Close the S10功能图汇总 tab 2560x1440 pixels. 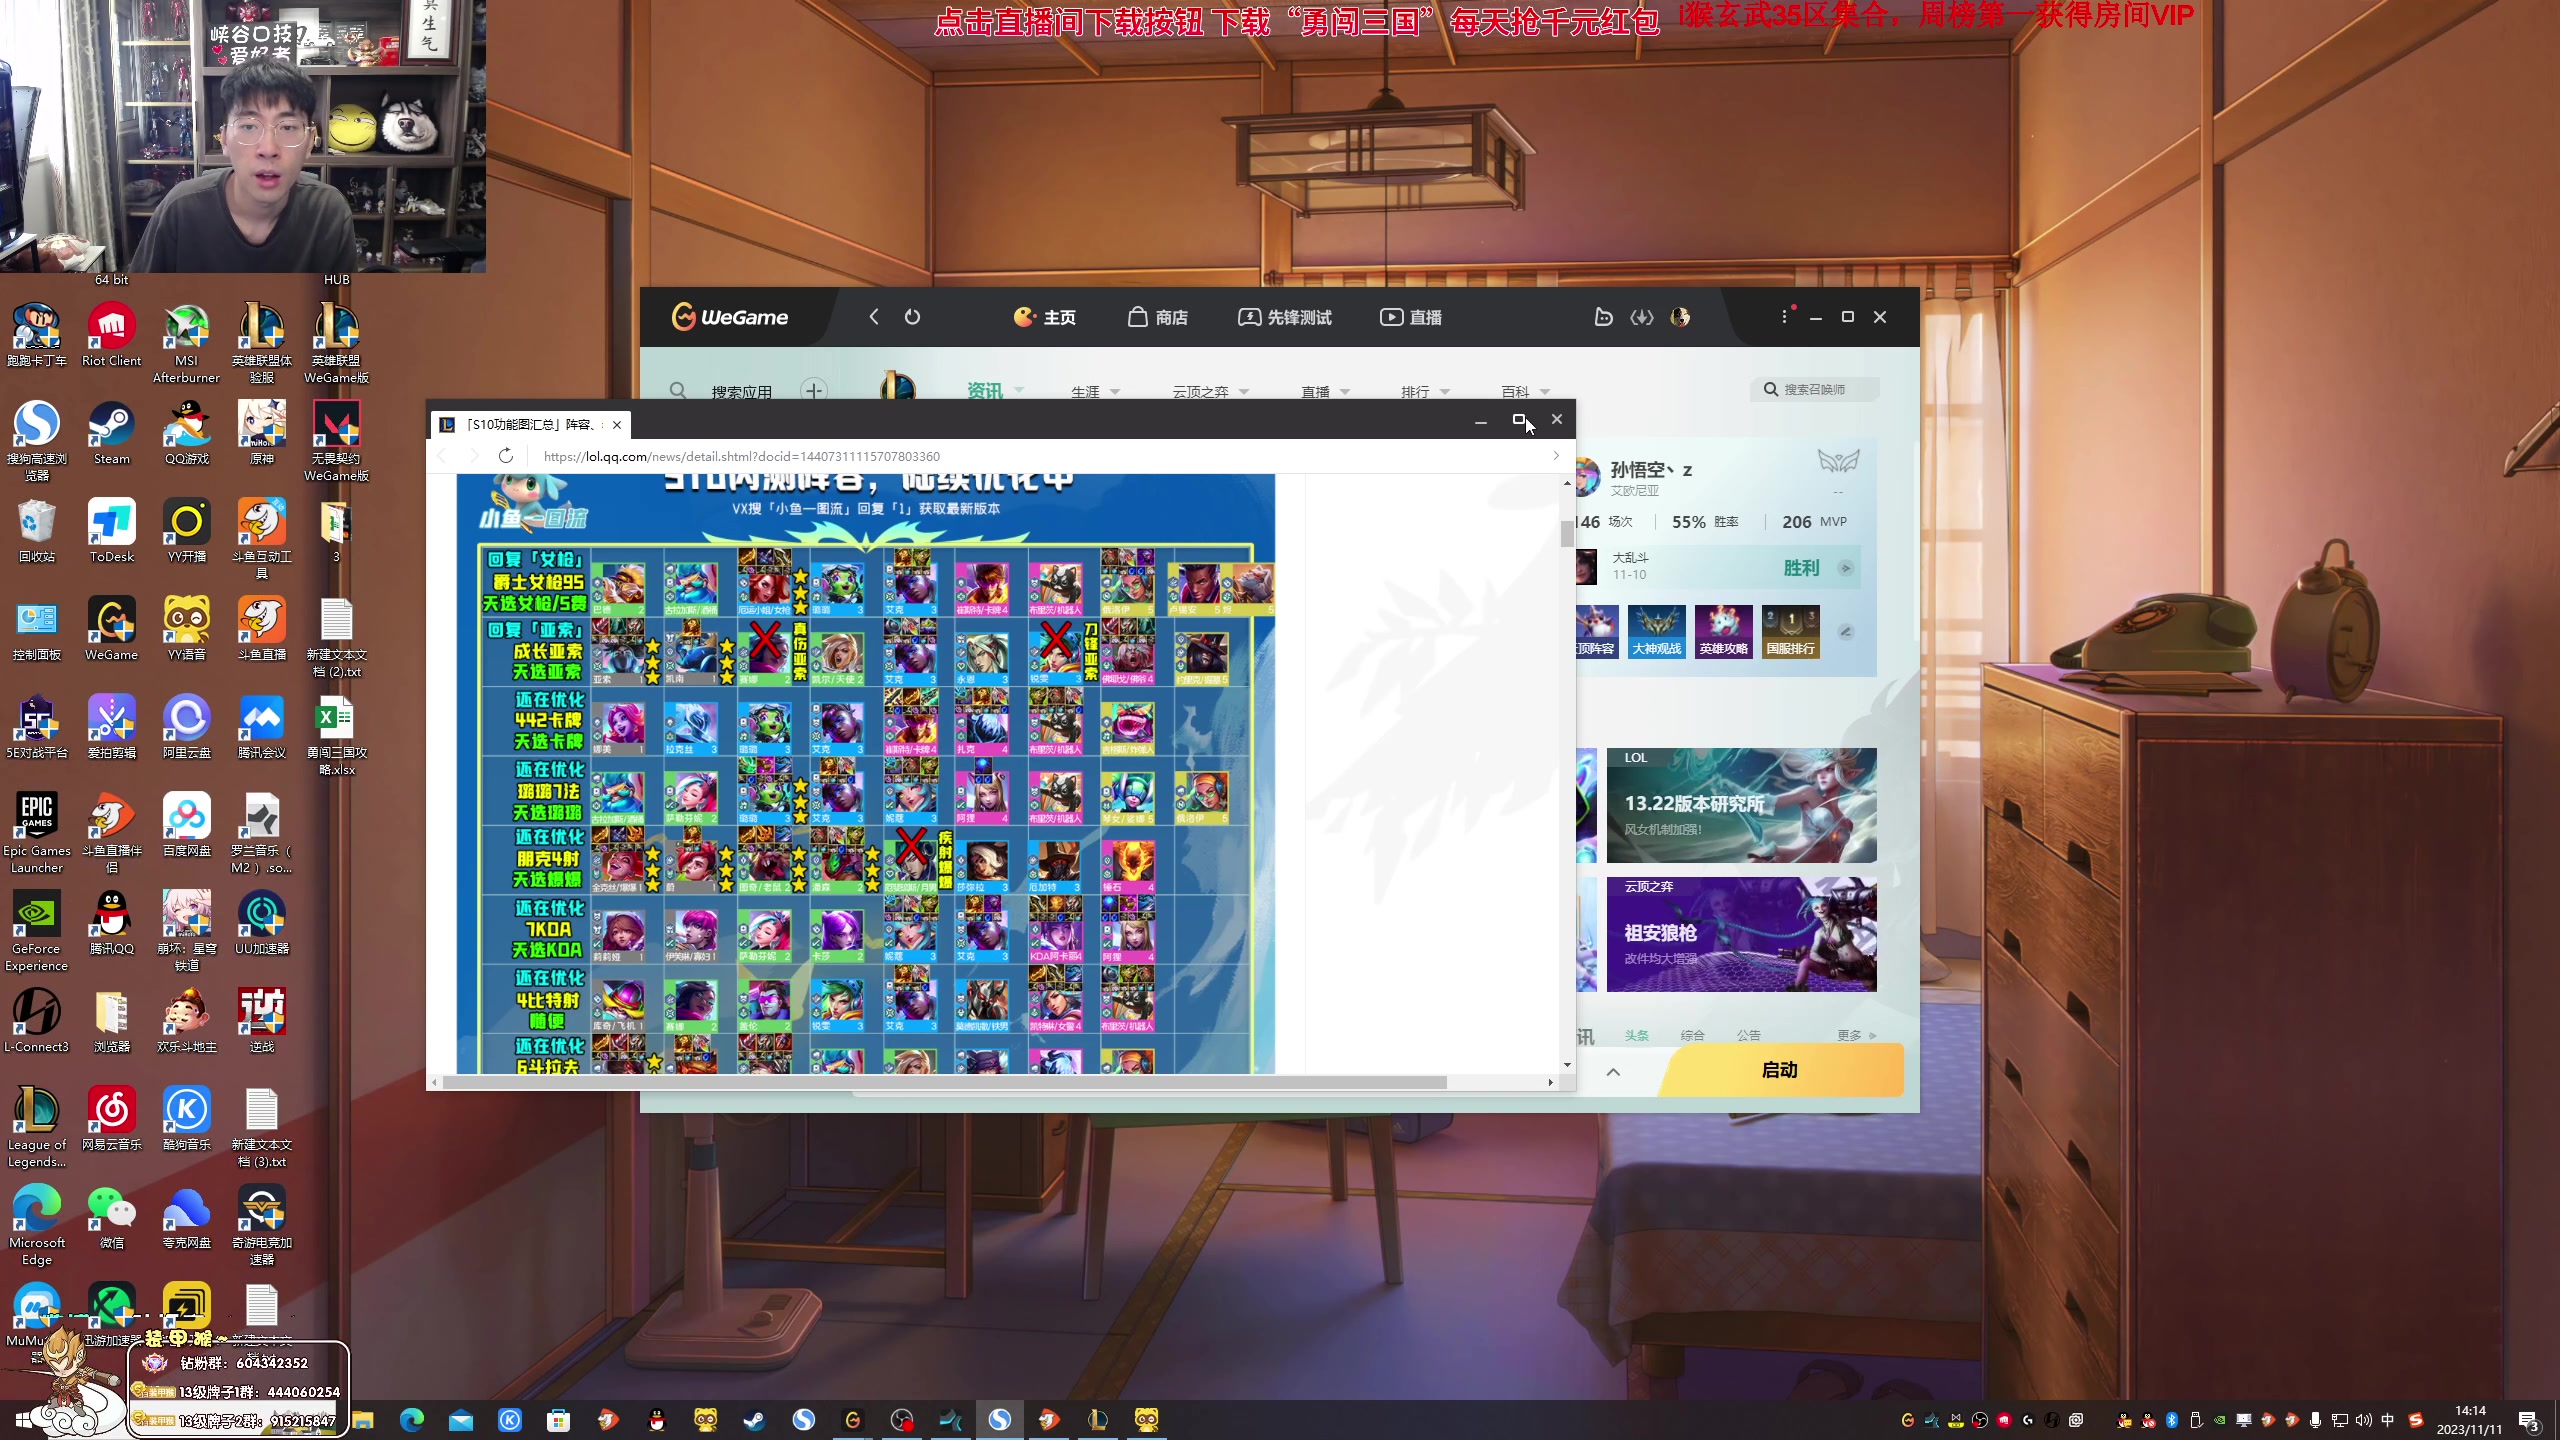point(617,425)
